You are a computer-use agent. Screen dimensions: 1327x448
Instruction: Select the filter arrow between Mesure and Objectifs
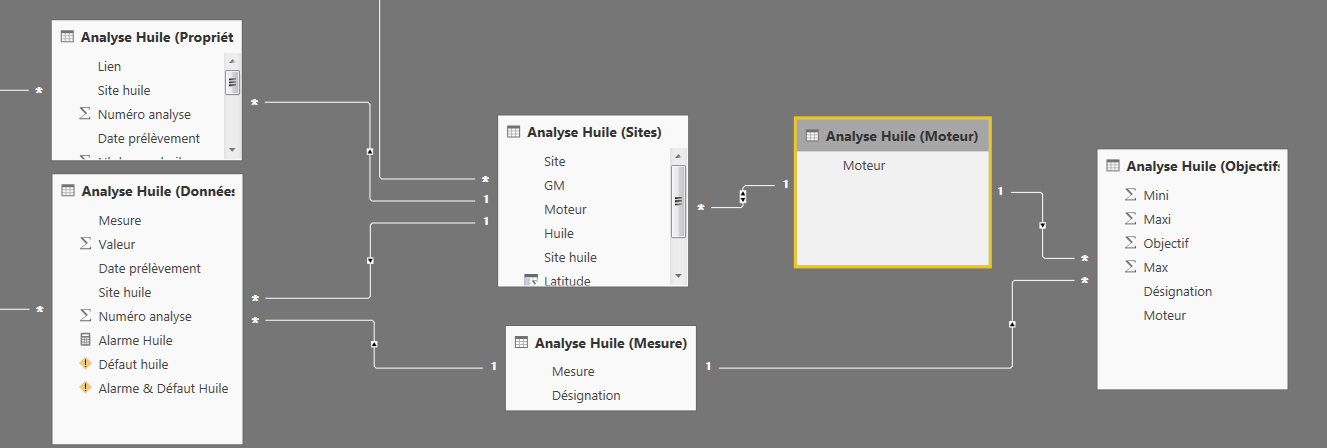pyautogui.click(x=1013, y=324)
